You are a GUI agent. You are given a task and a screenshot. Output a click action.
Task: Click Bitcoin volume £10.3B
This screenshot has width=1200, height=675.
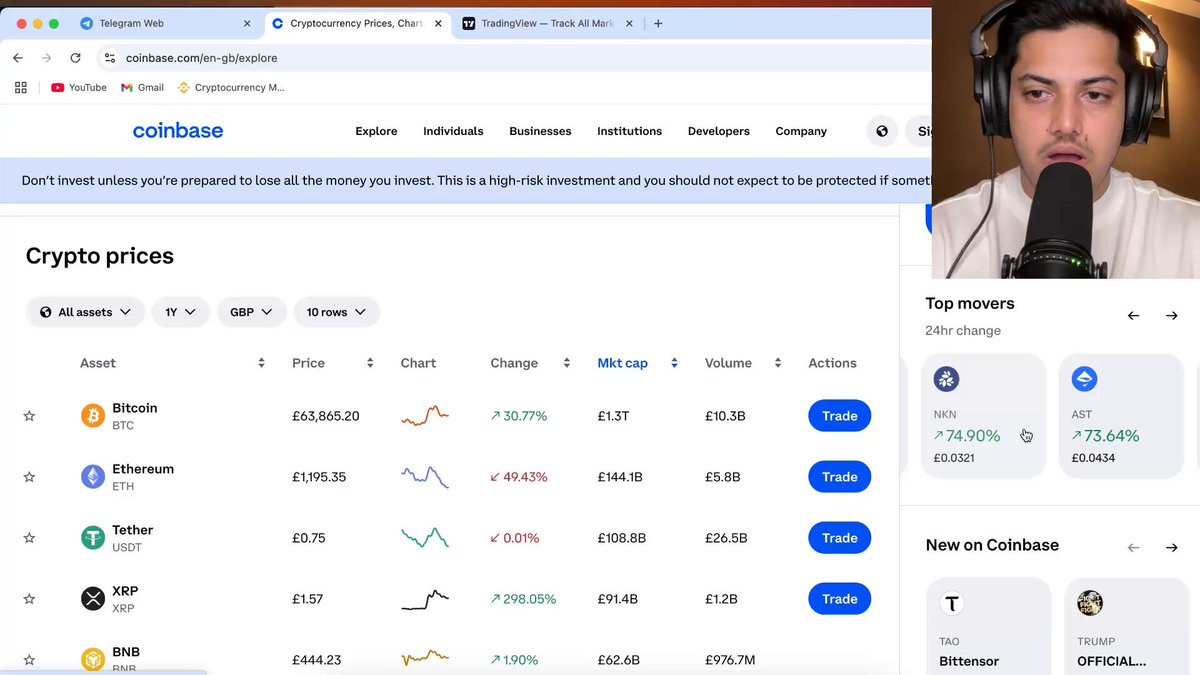[725, 416]
